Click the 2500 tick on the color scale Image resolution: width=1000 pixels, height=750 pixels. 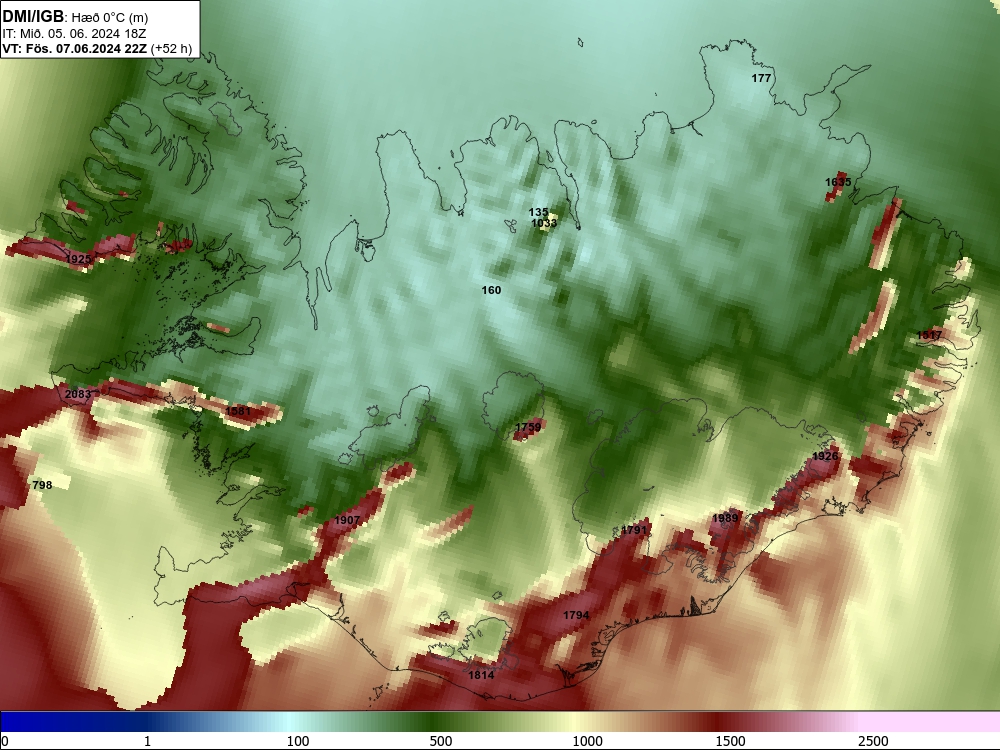tap(873, 741)
